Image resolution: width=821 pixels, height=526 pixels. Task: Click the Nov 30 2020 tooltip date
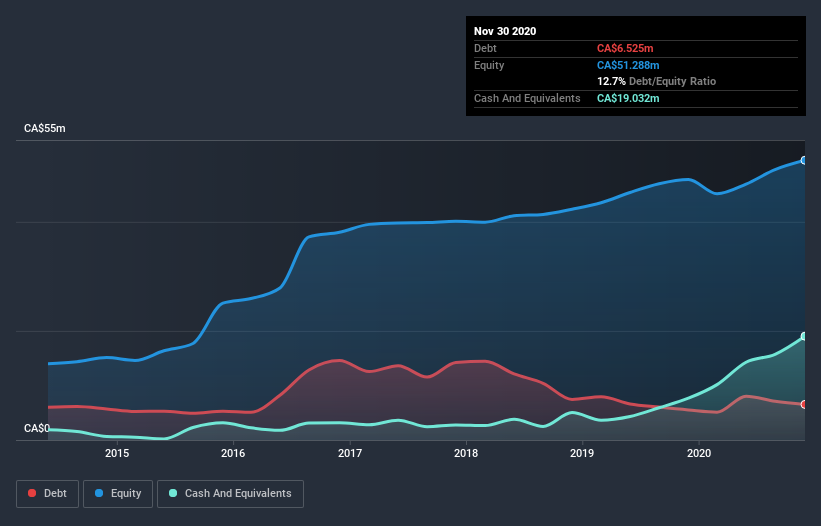505,31
